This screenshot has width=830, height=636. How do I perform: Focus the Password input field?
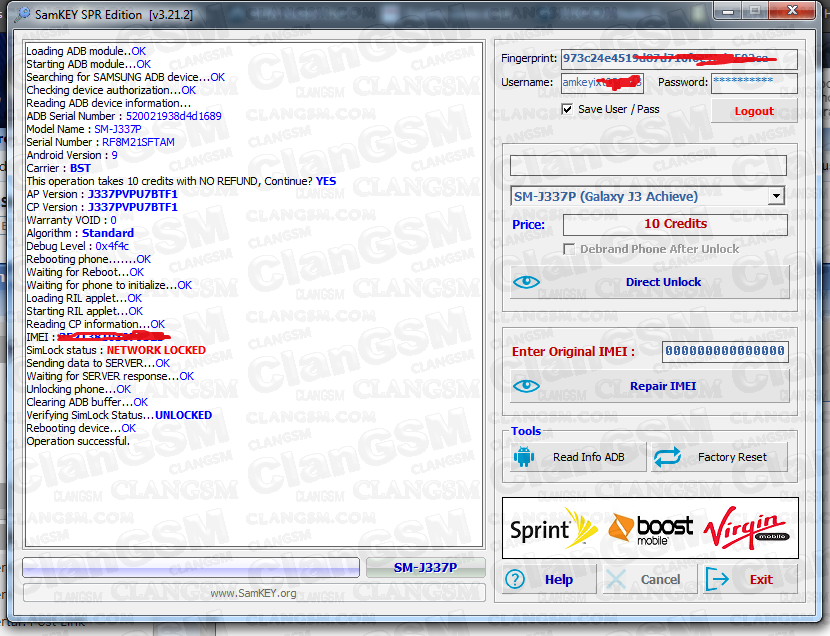(754, 83)
